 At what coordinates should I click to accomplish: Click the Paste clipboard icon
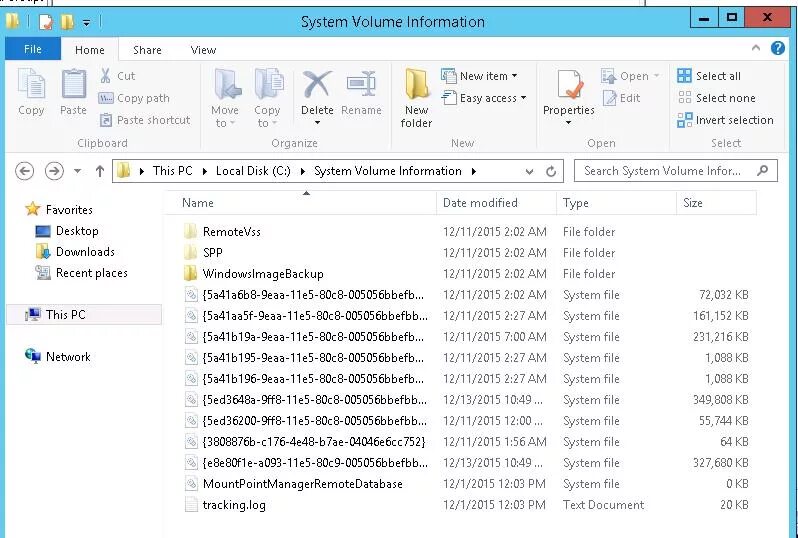[x=74, y=84]
